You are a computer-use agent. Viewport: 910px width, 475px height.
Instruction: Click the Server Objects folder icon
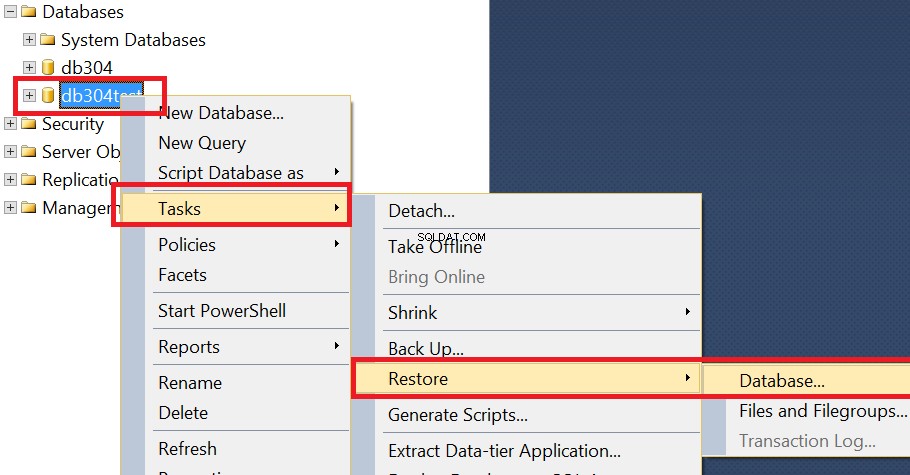coord(28,152)
